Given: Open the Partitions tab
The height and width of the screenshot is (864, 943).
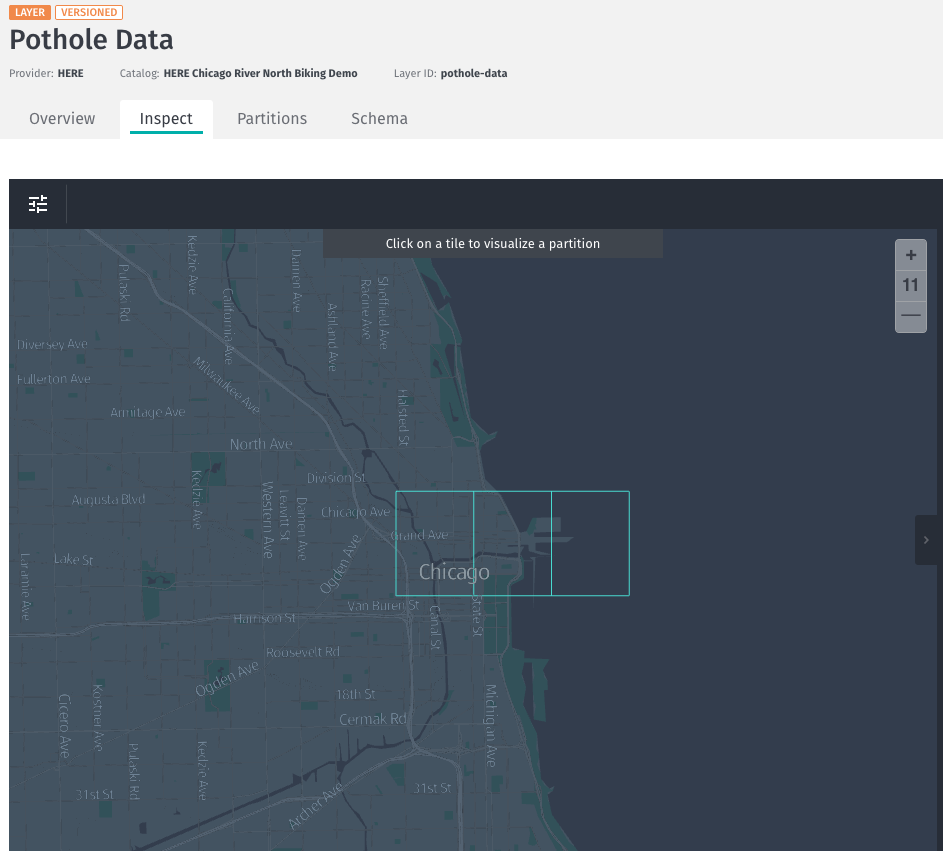Looking at the screenshot, I should (272, 118).
